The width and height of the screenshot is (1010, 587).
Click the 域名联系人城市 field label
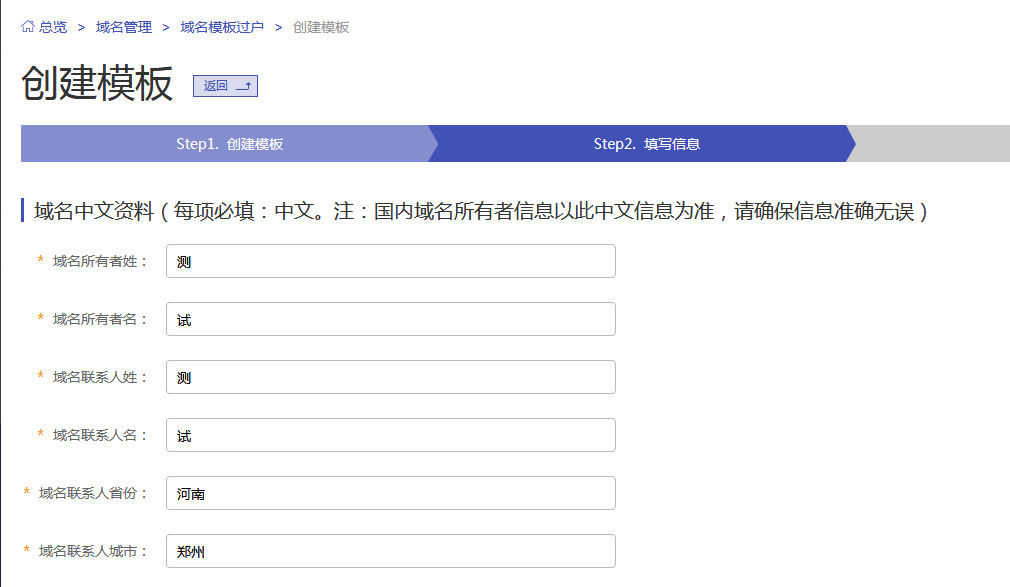pyautogui.click(x=93, y=551)
